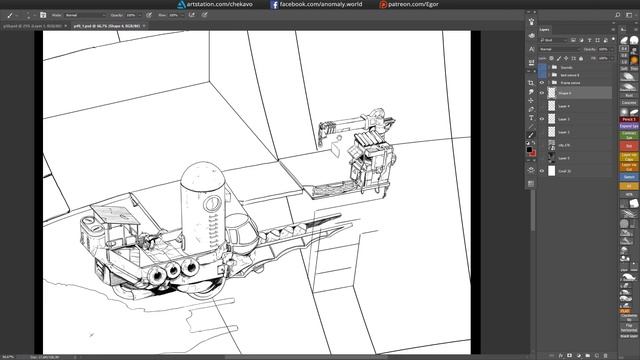The width and height of the screenshot is (640, 360).
Task: Select the Type tool
Action: 531,118
